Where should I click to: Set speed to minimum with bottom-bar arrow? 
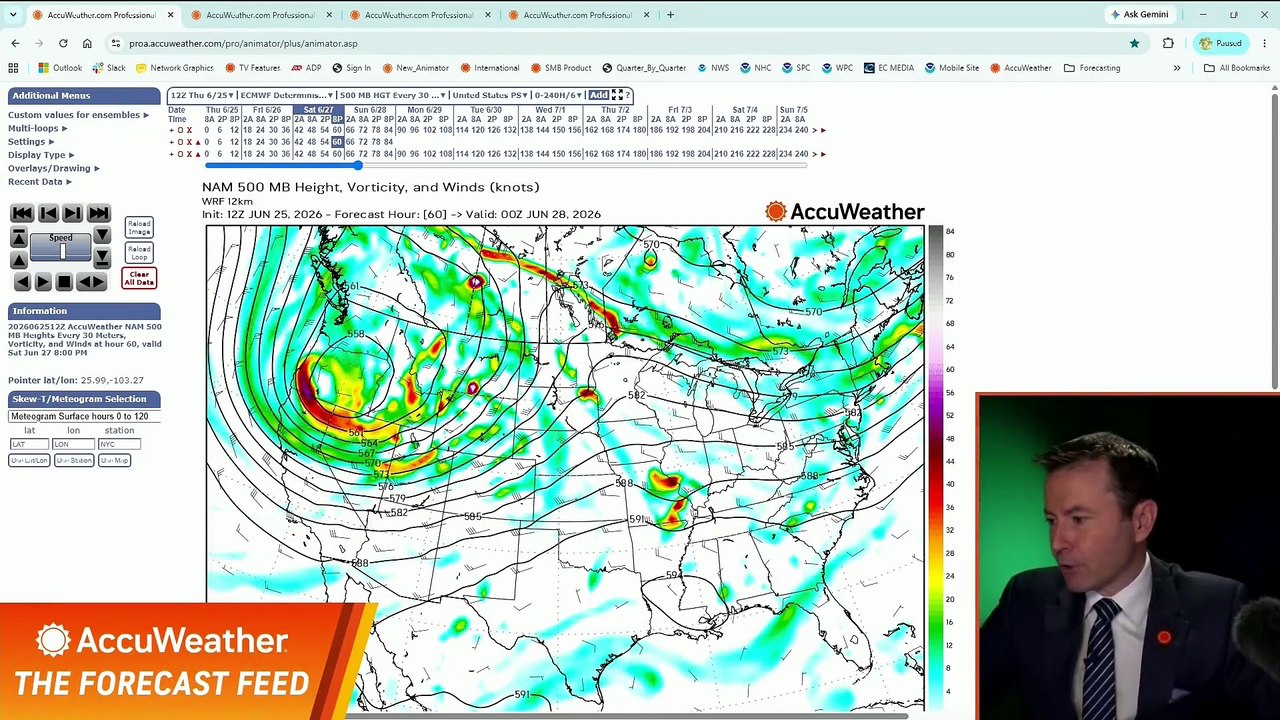point(102,259)
